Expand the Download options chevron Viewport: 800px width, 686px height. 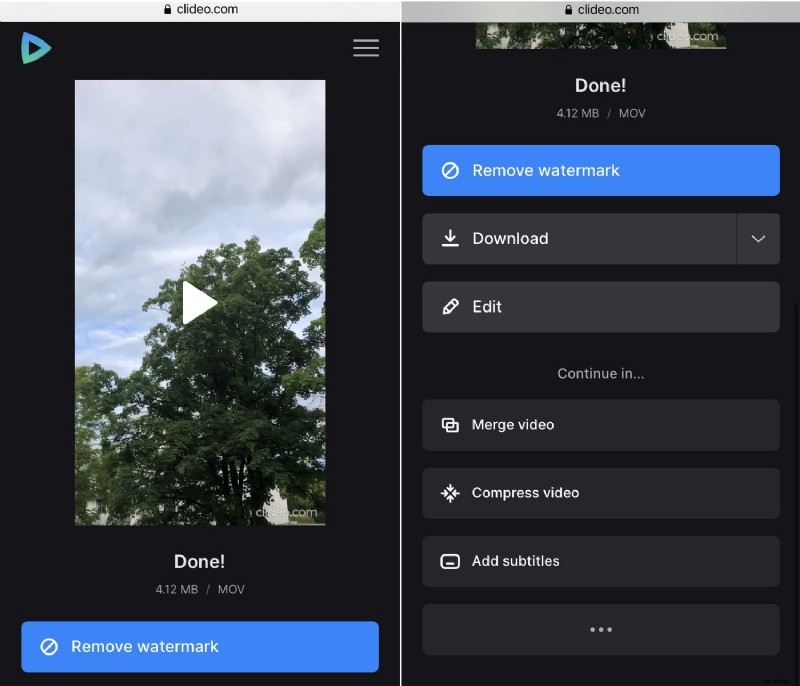pyautogui.click(x=759, y=238)
